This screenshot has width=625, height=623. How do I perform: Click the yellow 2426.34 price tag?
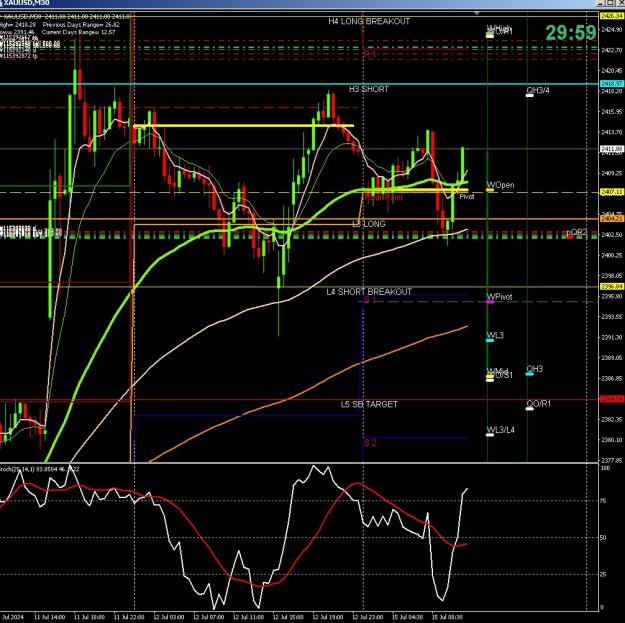tap(611, 16)
